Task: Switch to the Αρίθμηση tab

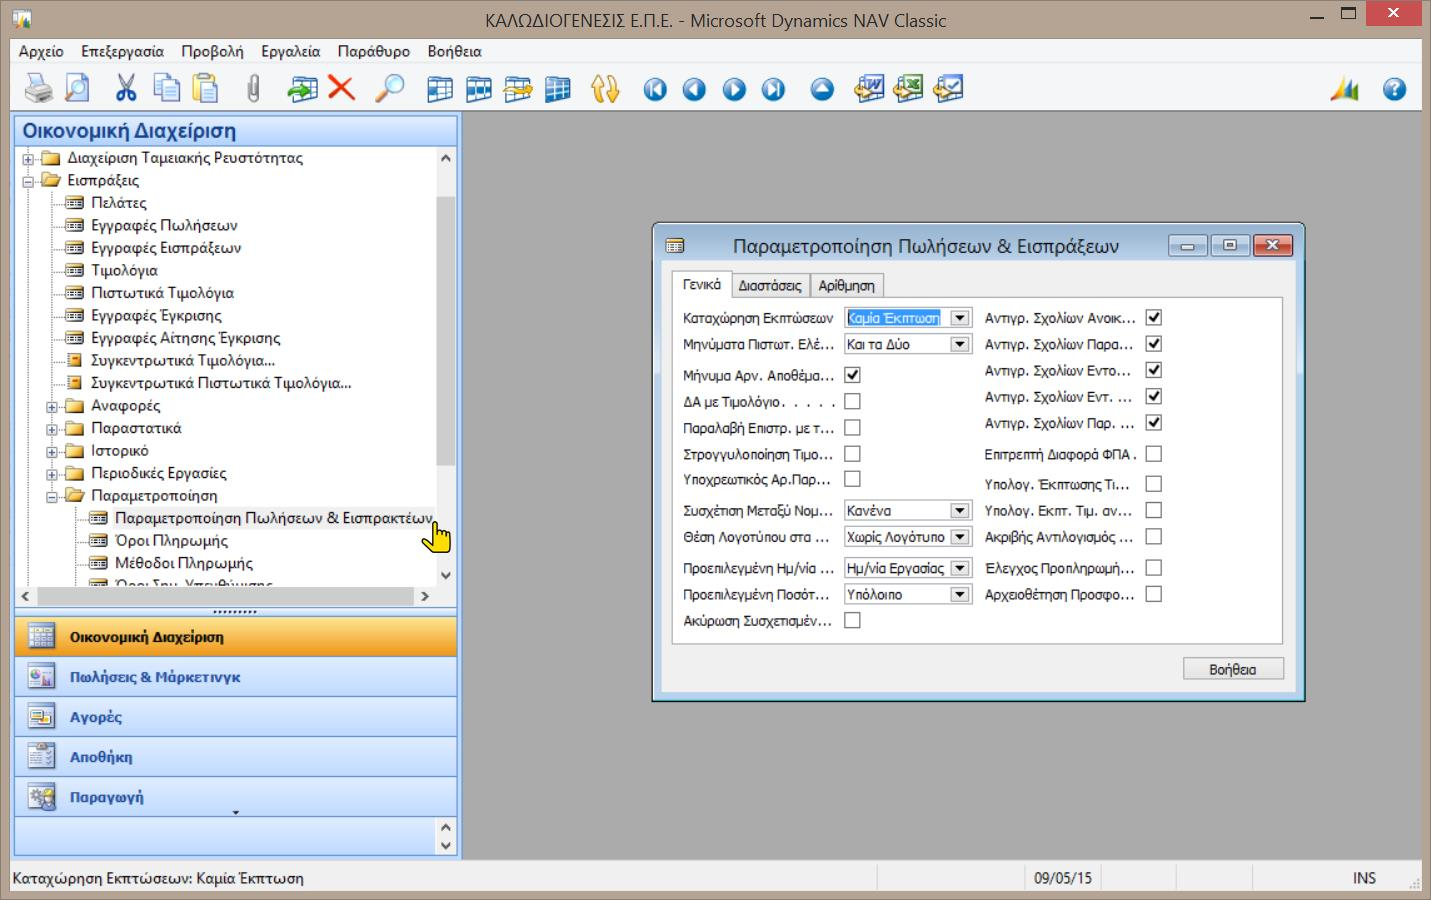Action: click(x=846, y=285)
